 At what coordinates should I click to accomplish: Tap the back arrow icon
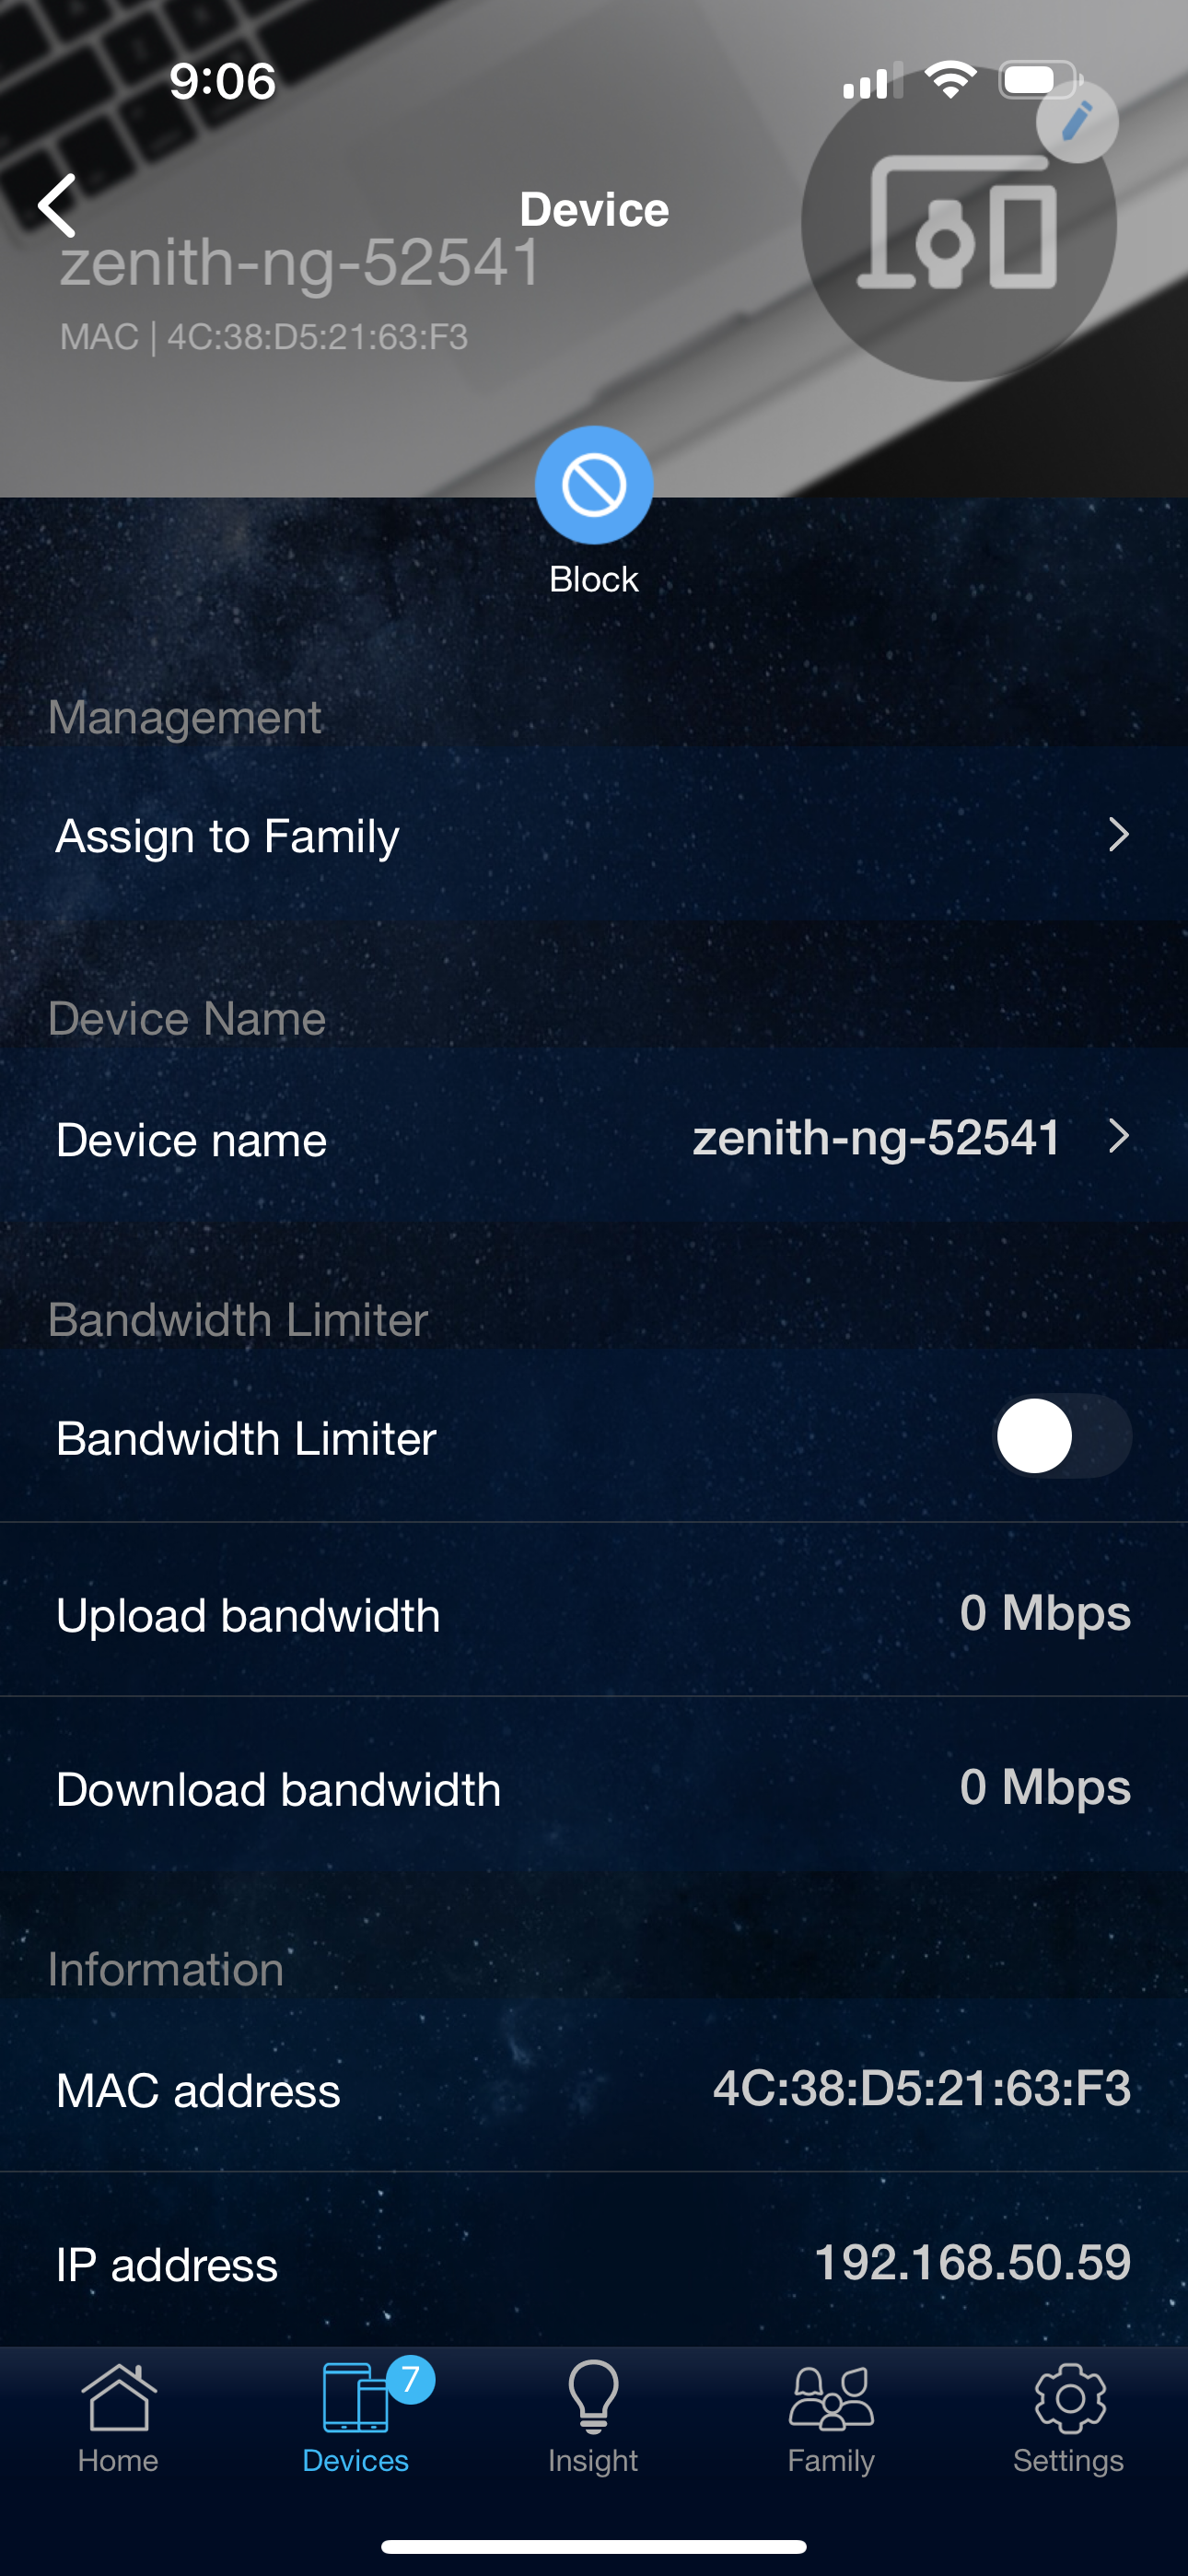(x=58, y=205)
